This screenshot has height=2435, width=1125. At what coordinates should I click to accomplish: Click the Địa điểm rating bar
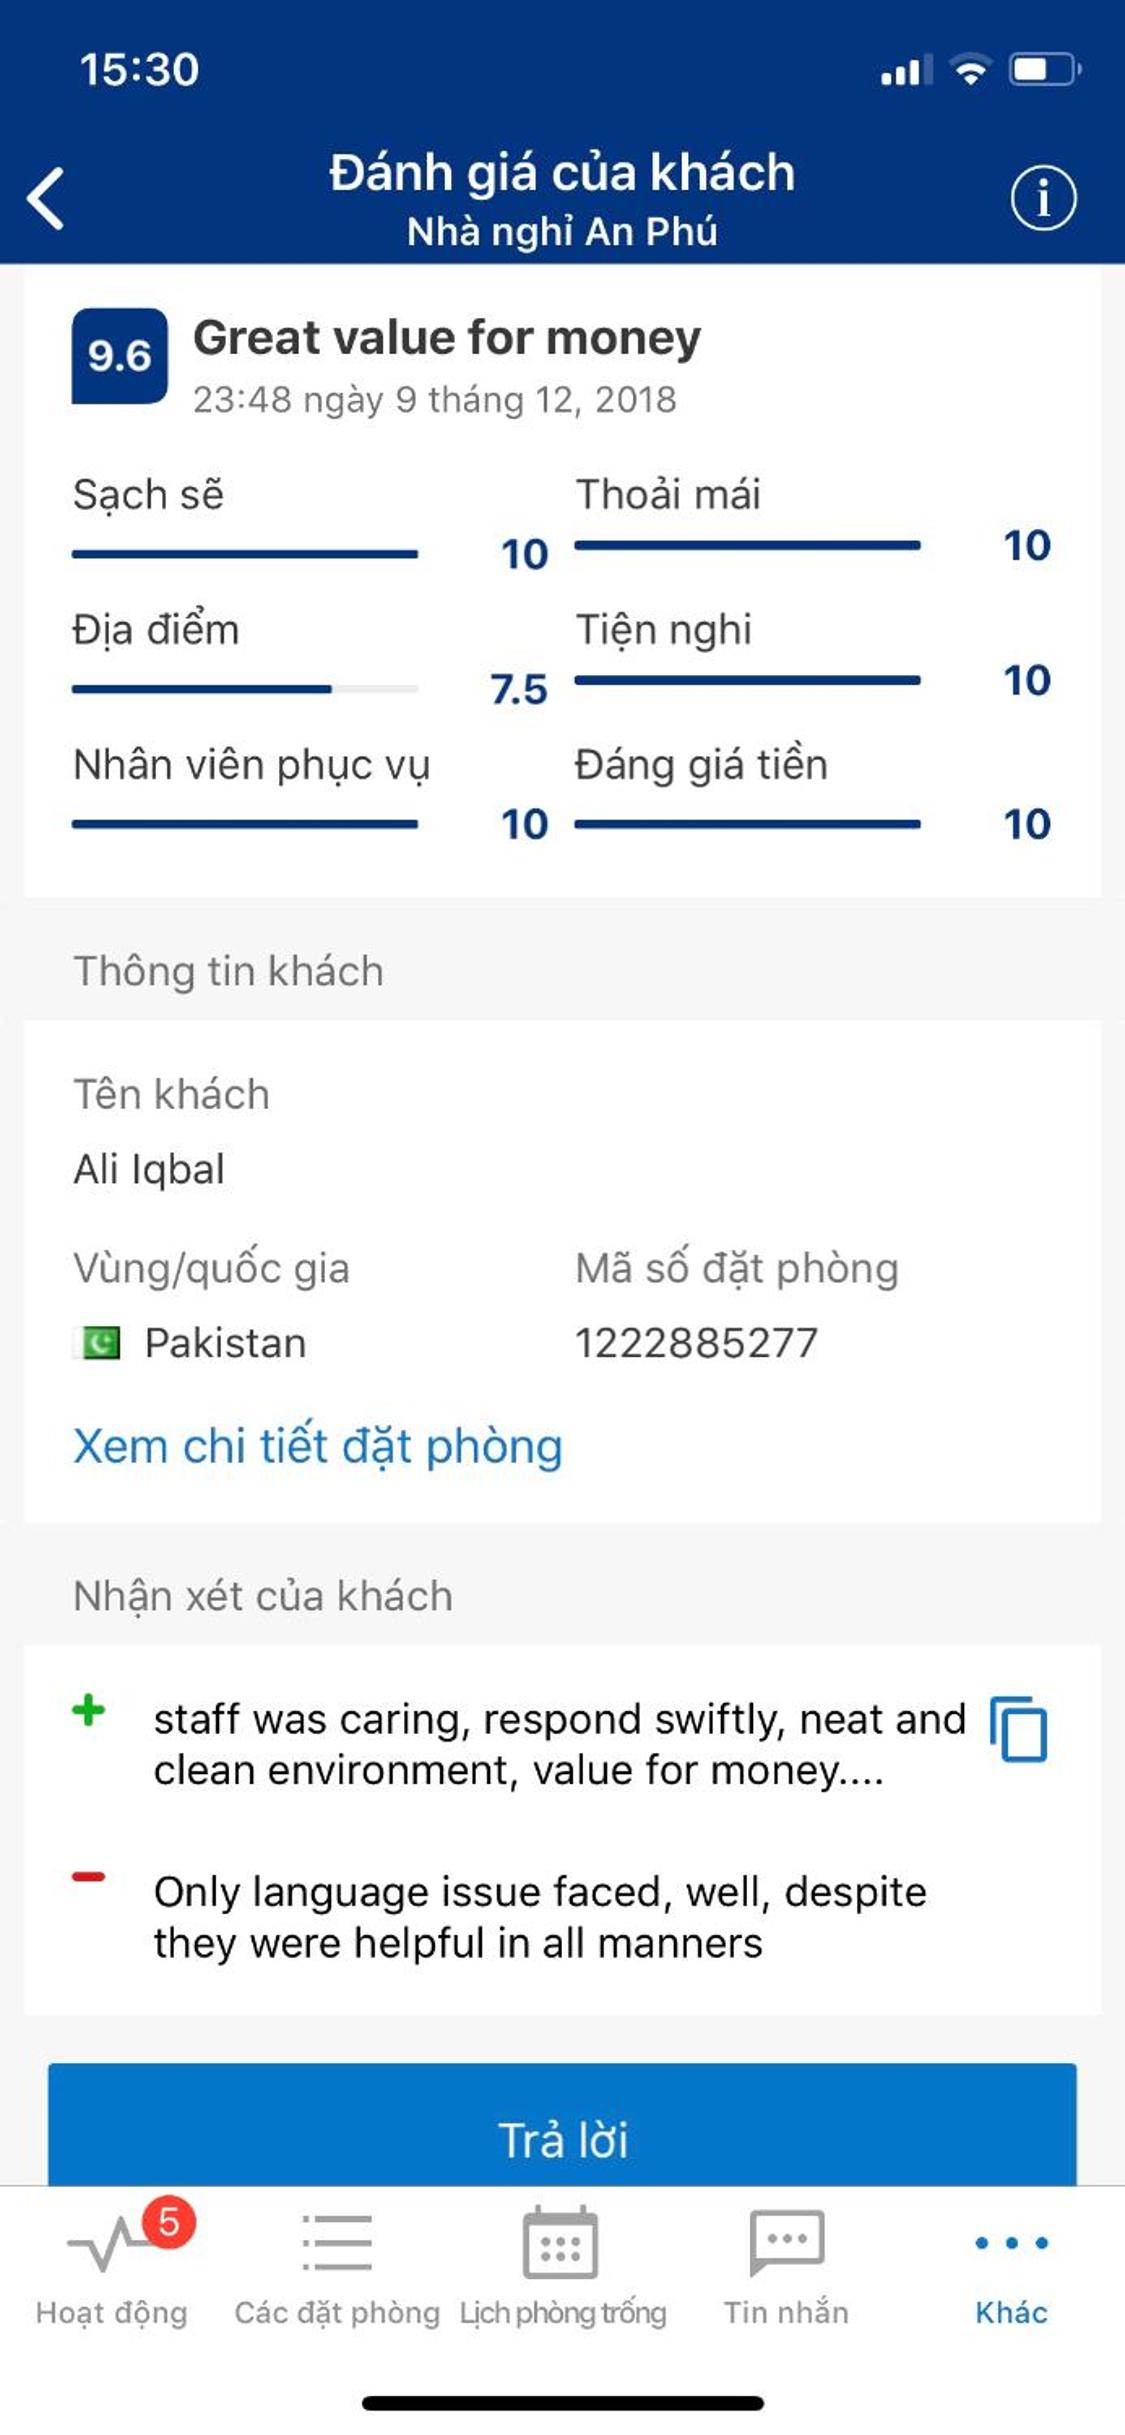coord(244,689)
